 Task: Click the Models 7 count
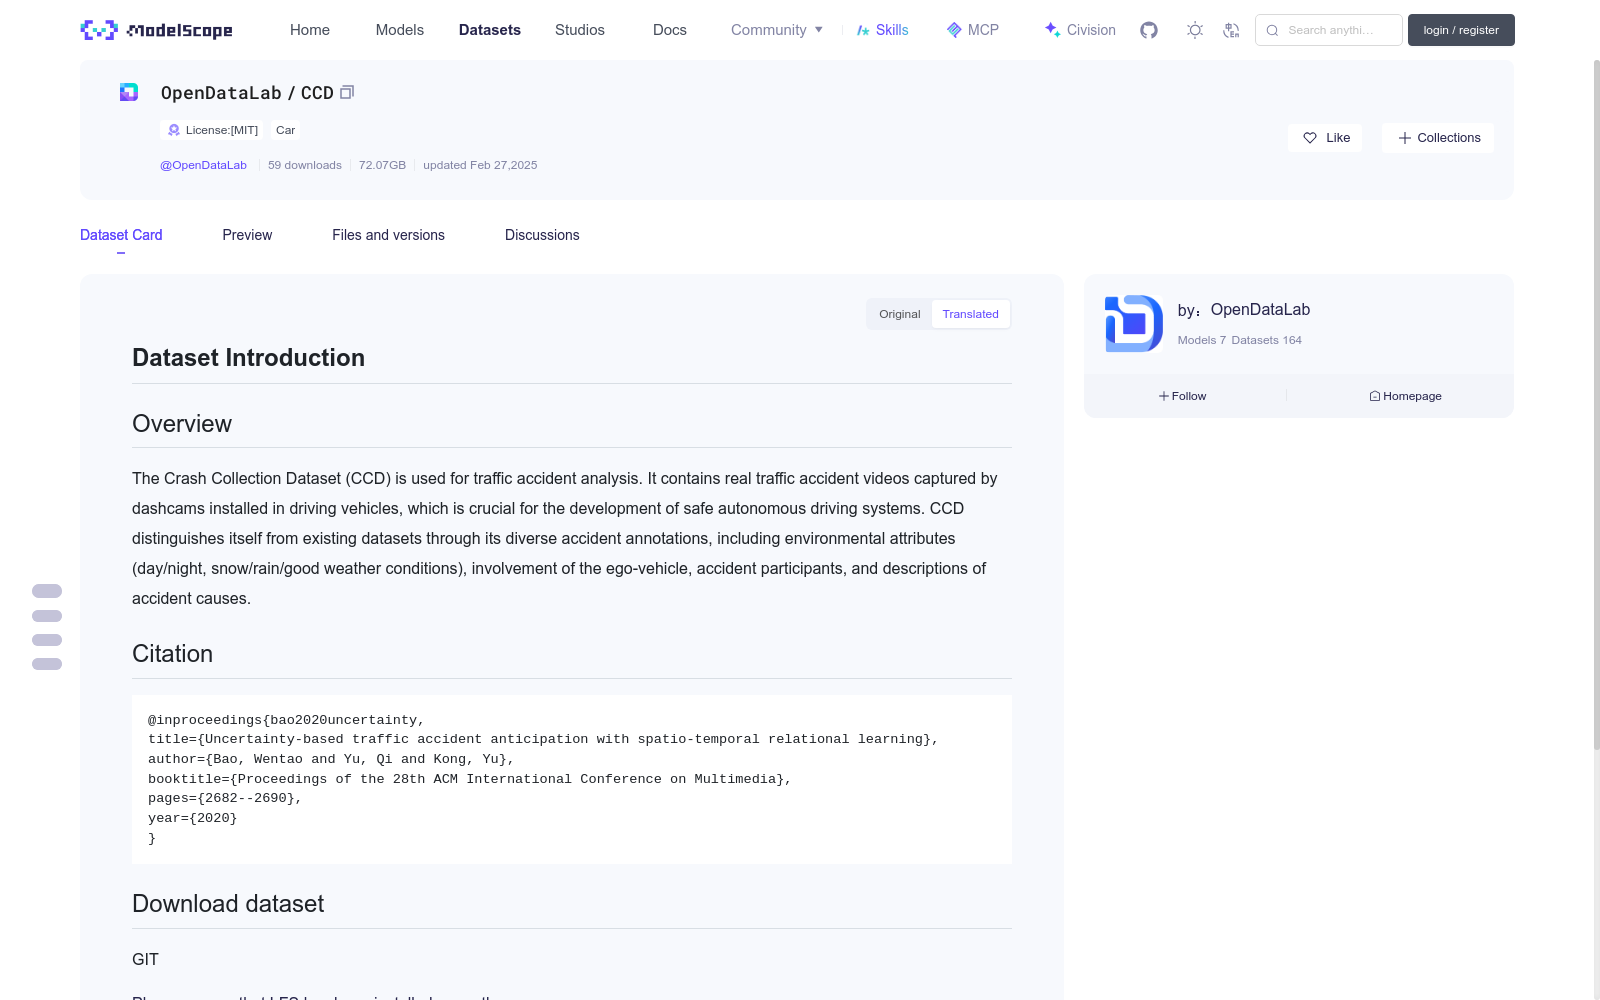point(1201,340)
